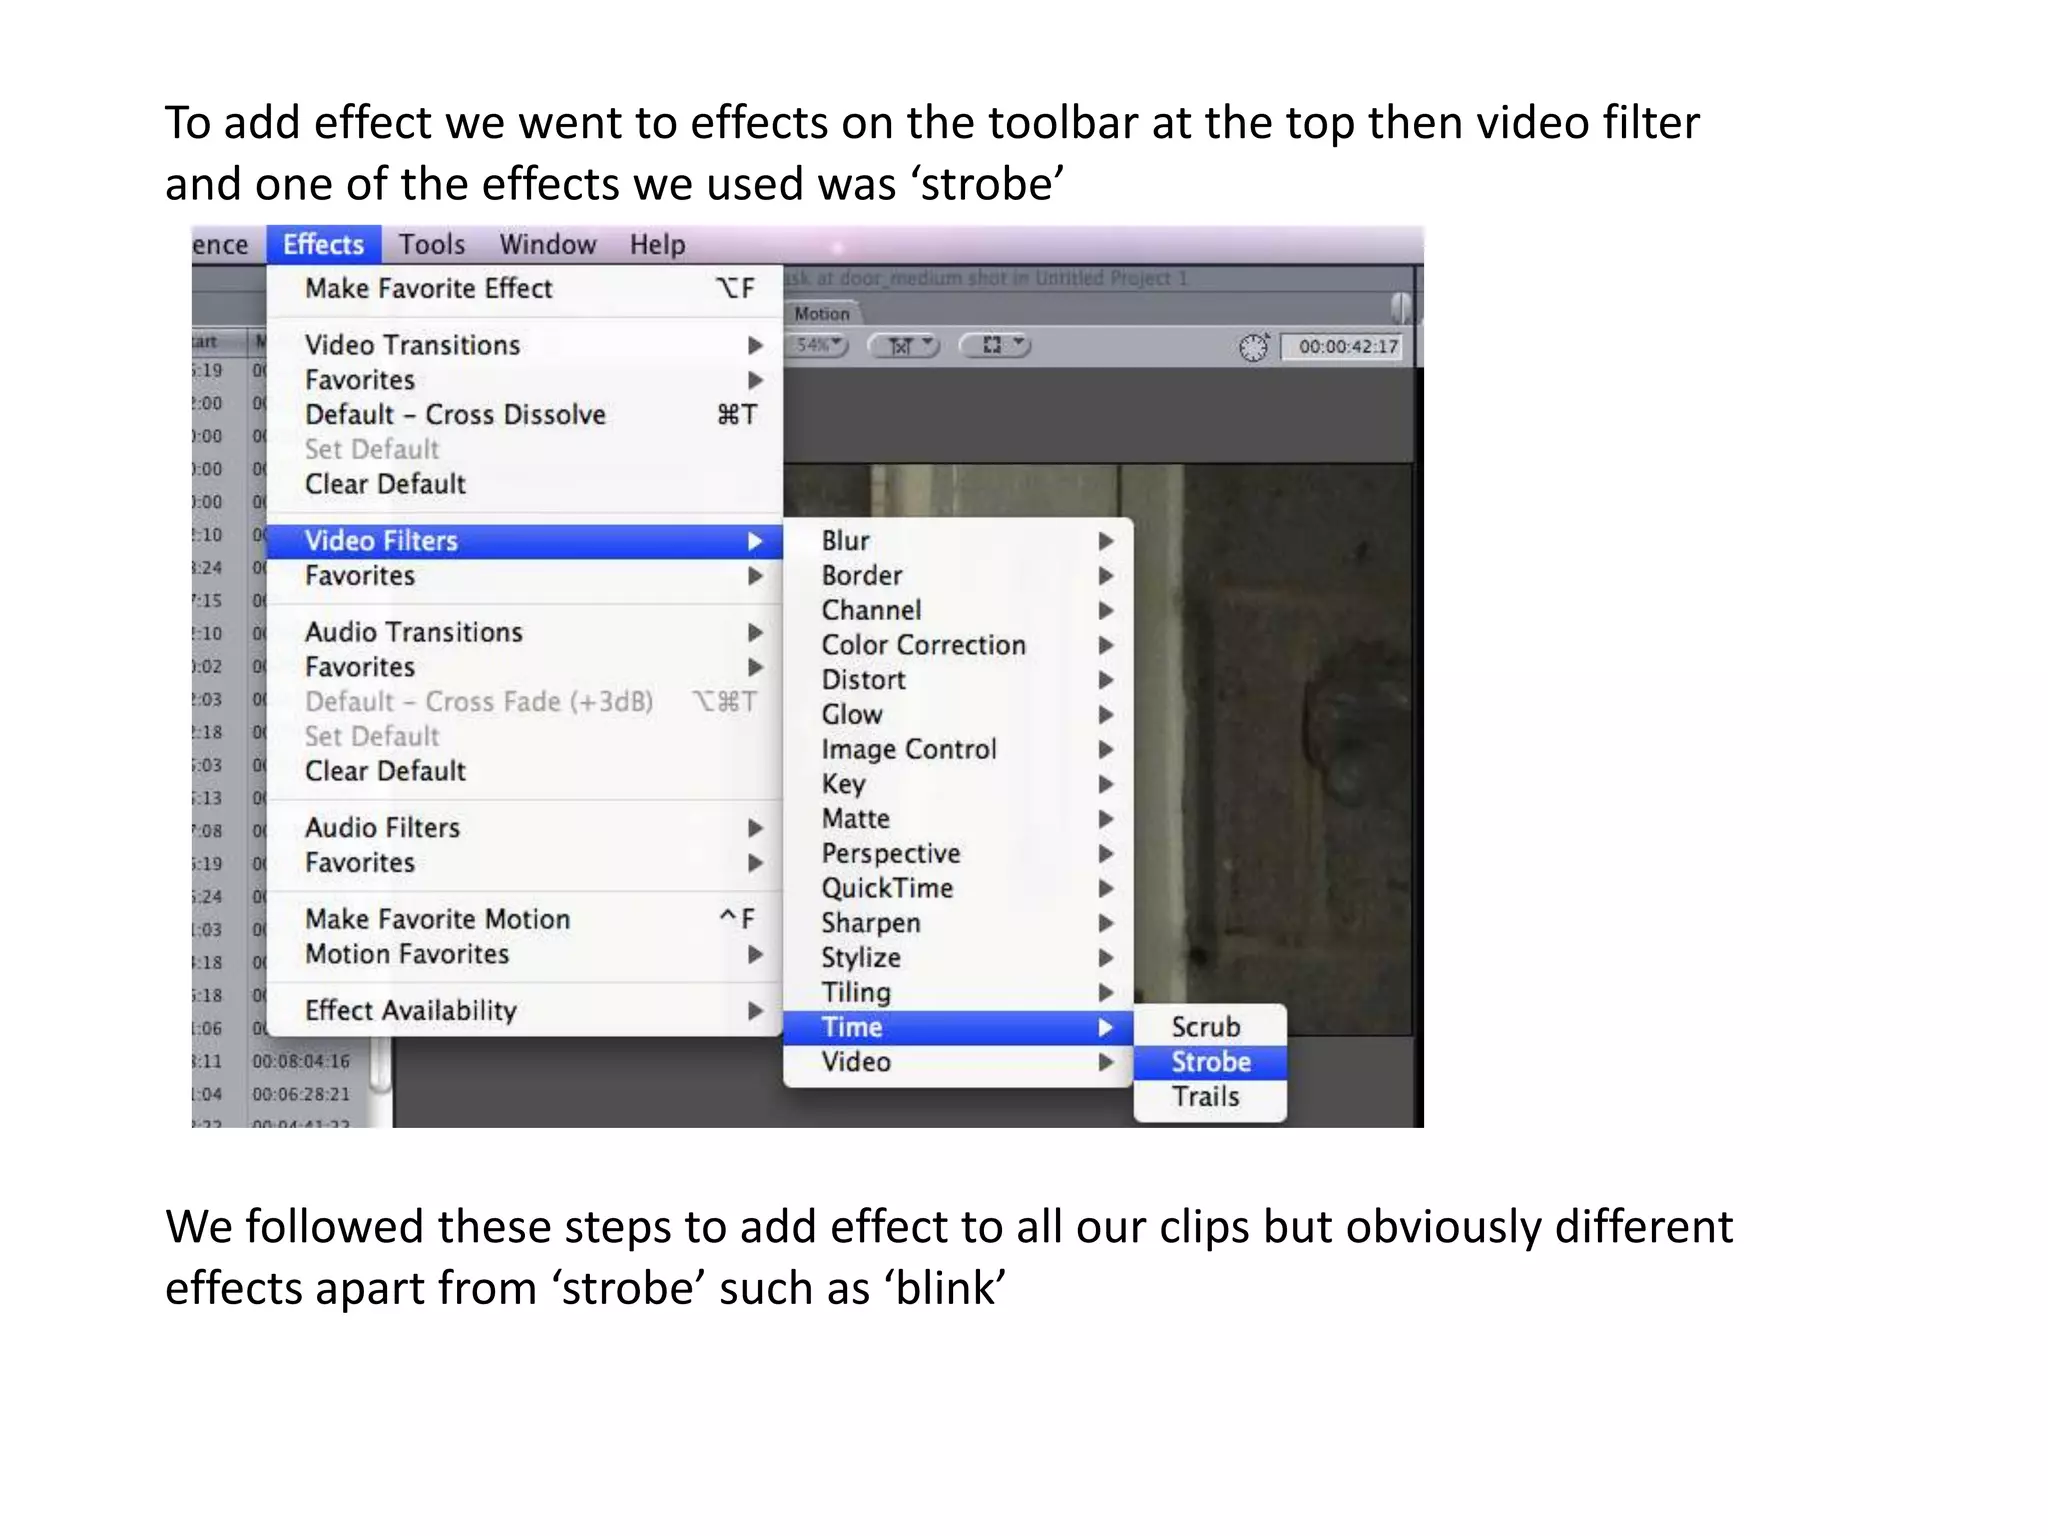The height and width of the screenshot is (1536, 2048).
Task: Open Favorites below Audio Transitions
Action: pyautogui.click(x=525, y=667)
